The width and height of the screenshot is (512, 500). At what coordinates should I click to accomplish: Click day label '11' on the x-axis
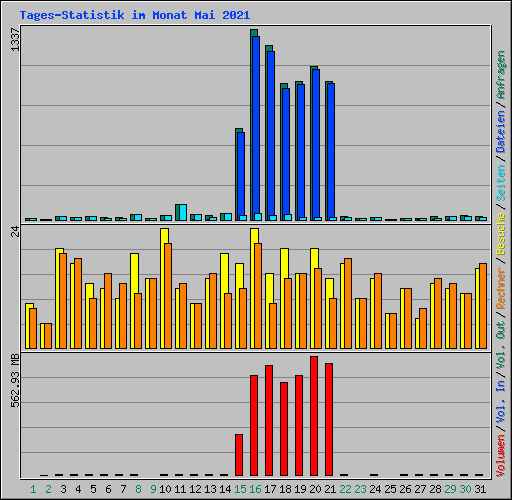click(180, 489)
